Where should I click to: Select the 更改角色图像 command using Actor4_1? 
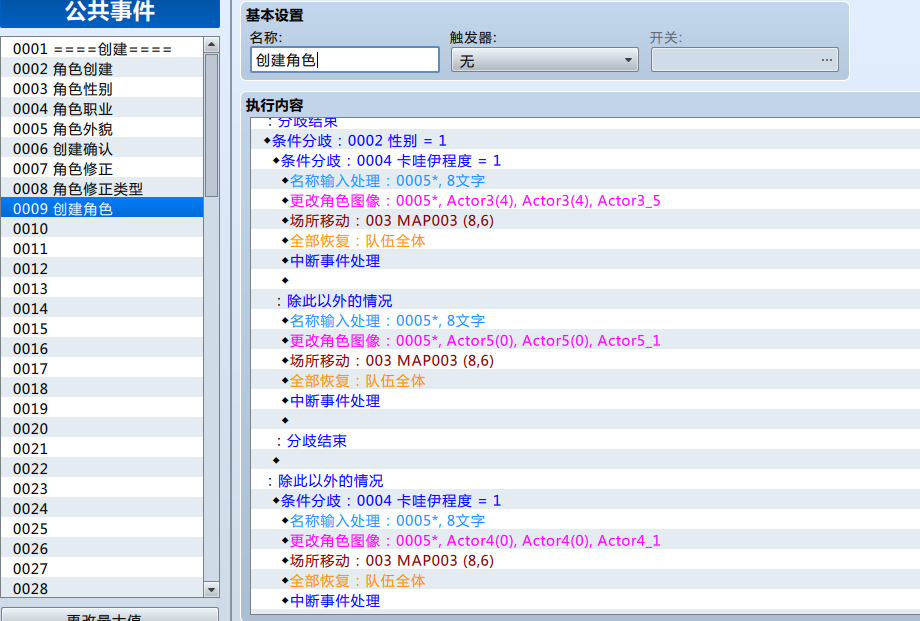click(586, 541)
